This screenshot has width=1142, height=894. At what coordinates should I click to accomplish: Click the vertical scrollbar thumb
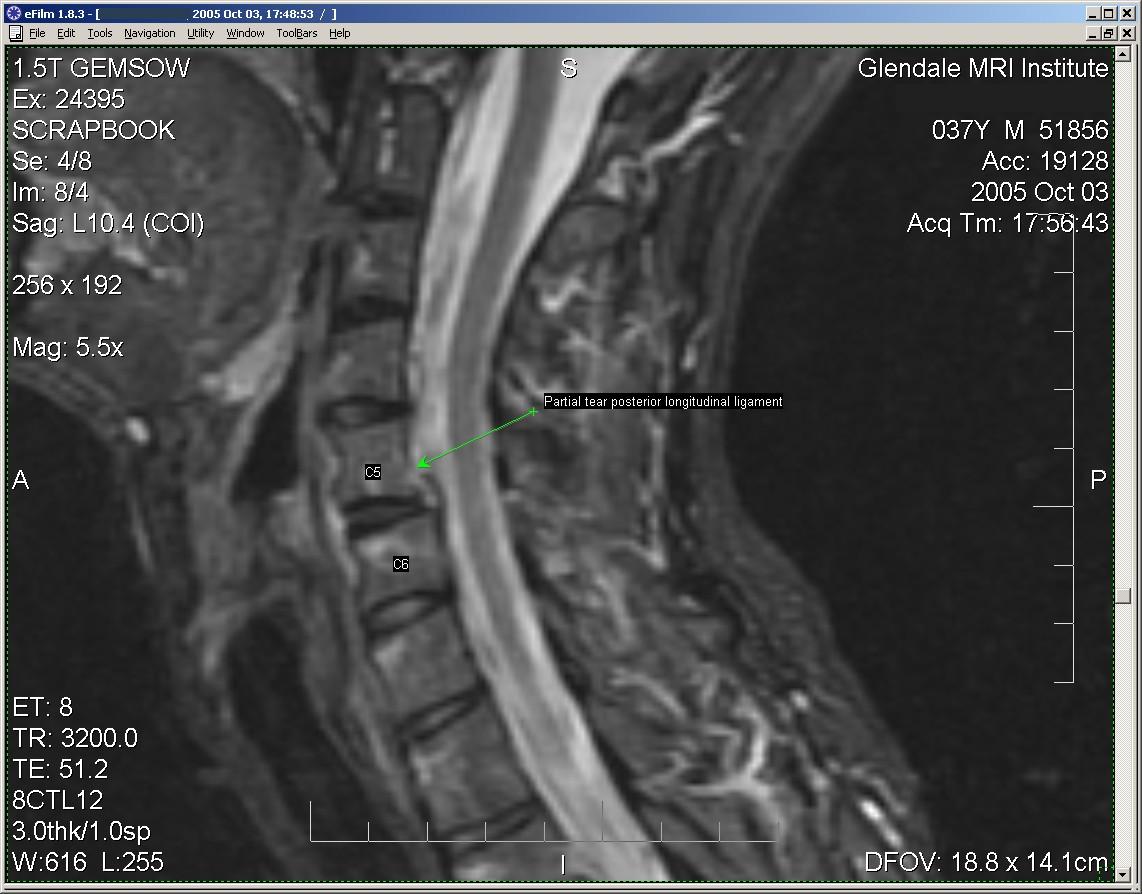1124,596
